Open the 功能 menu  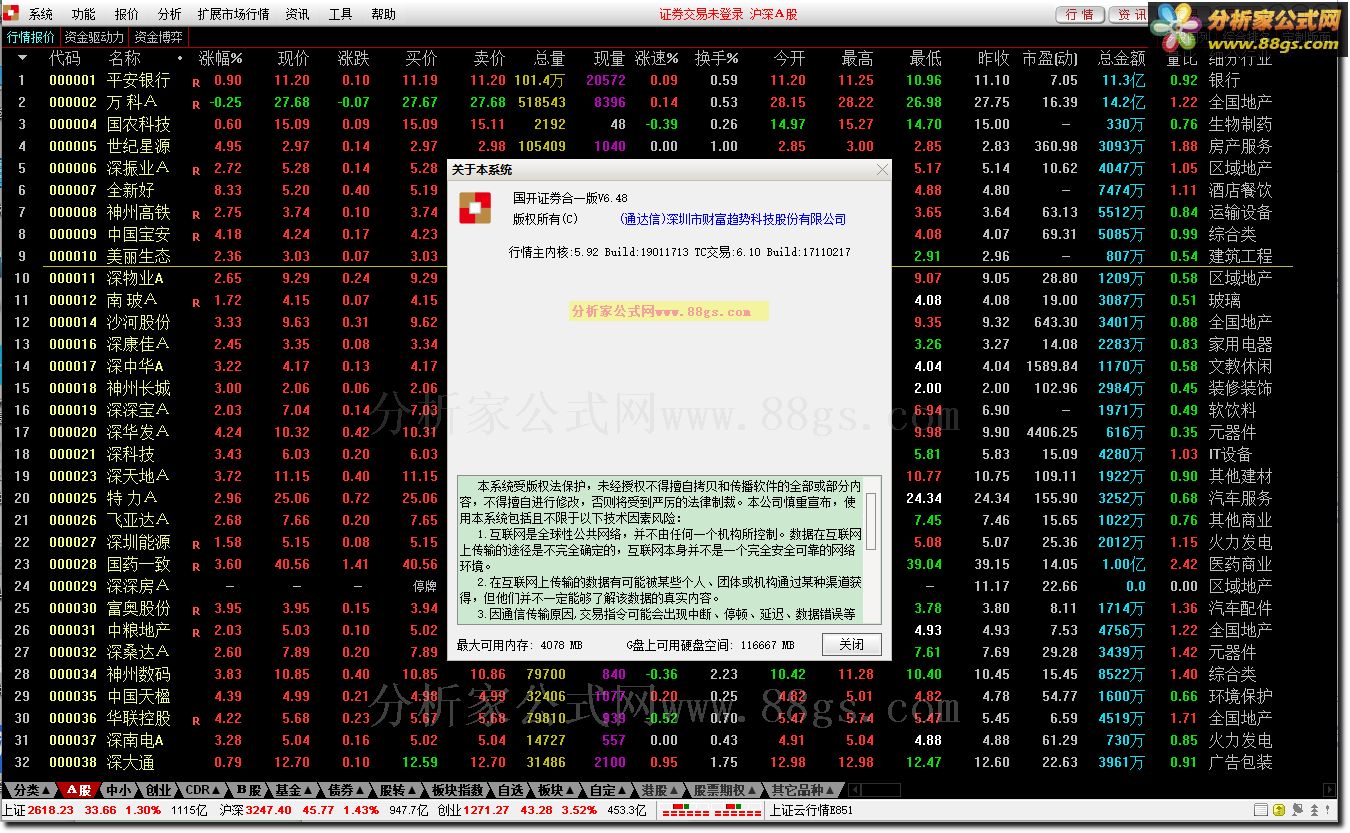[84, 15]
